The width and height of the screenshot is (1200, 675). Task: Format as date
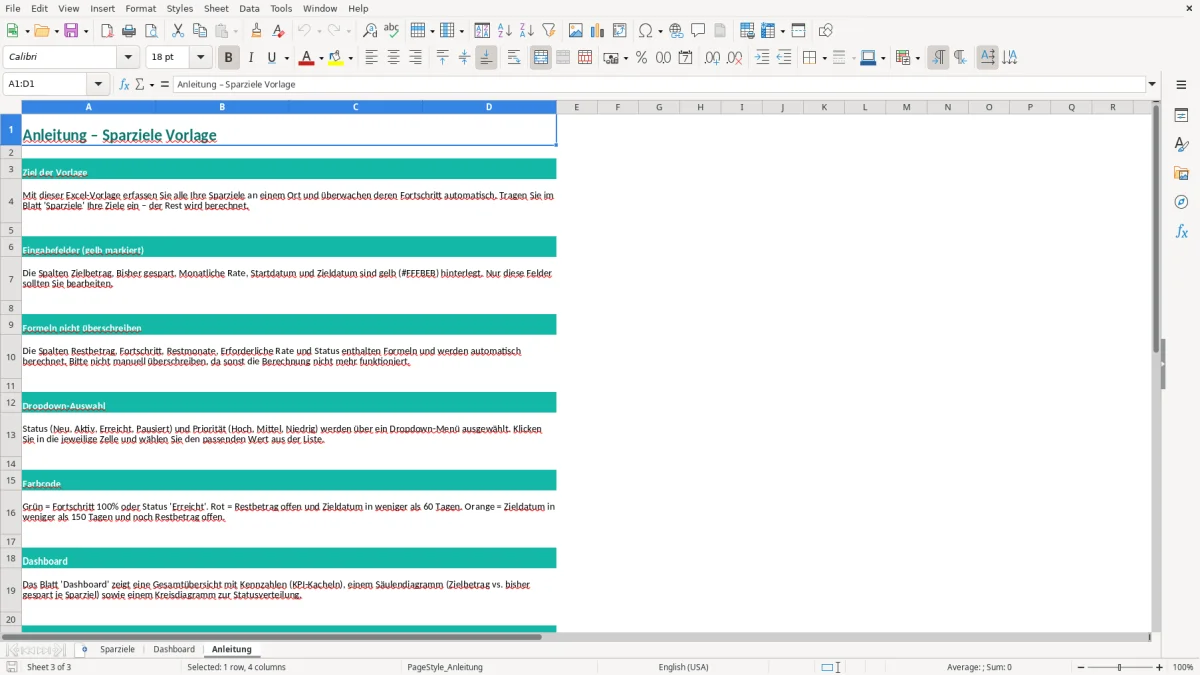coord(685,58)
